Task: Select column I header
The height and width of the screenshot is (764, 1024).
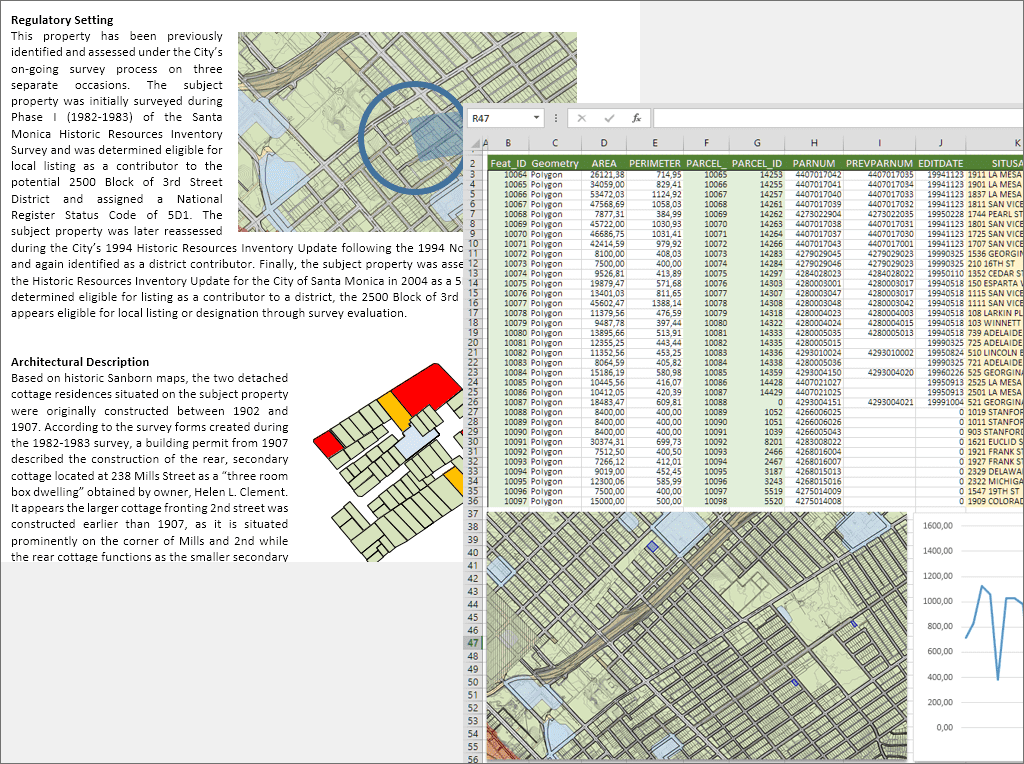Action: 879,143
